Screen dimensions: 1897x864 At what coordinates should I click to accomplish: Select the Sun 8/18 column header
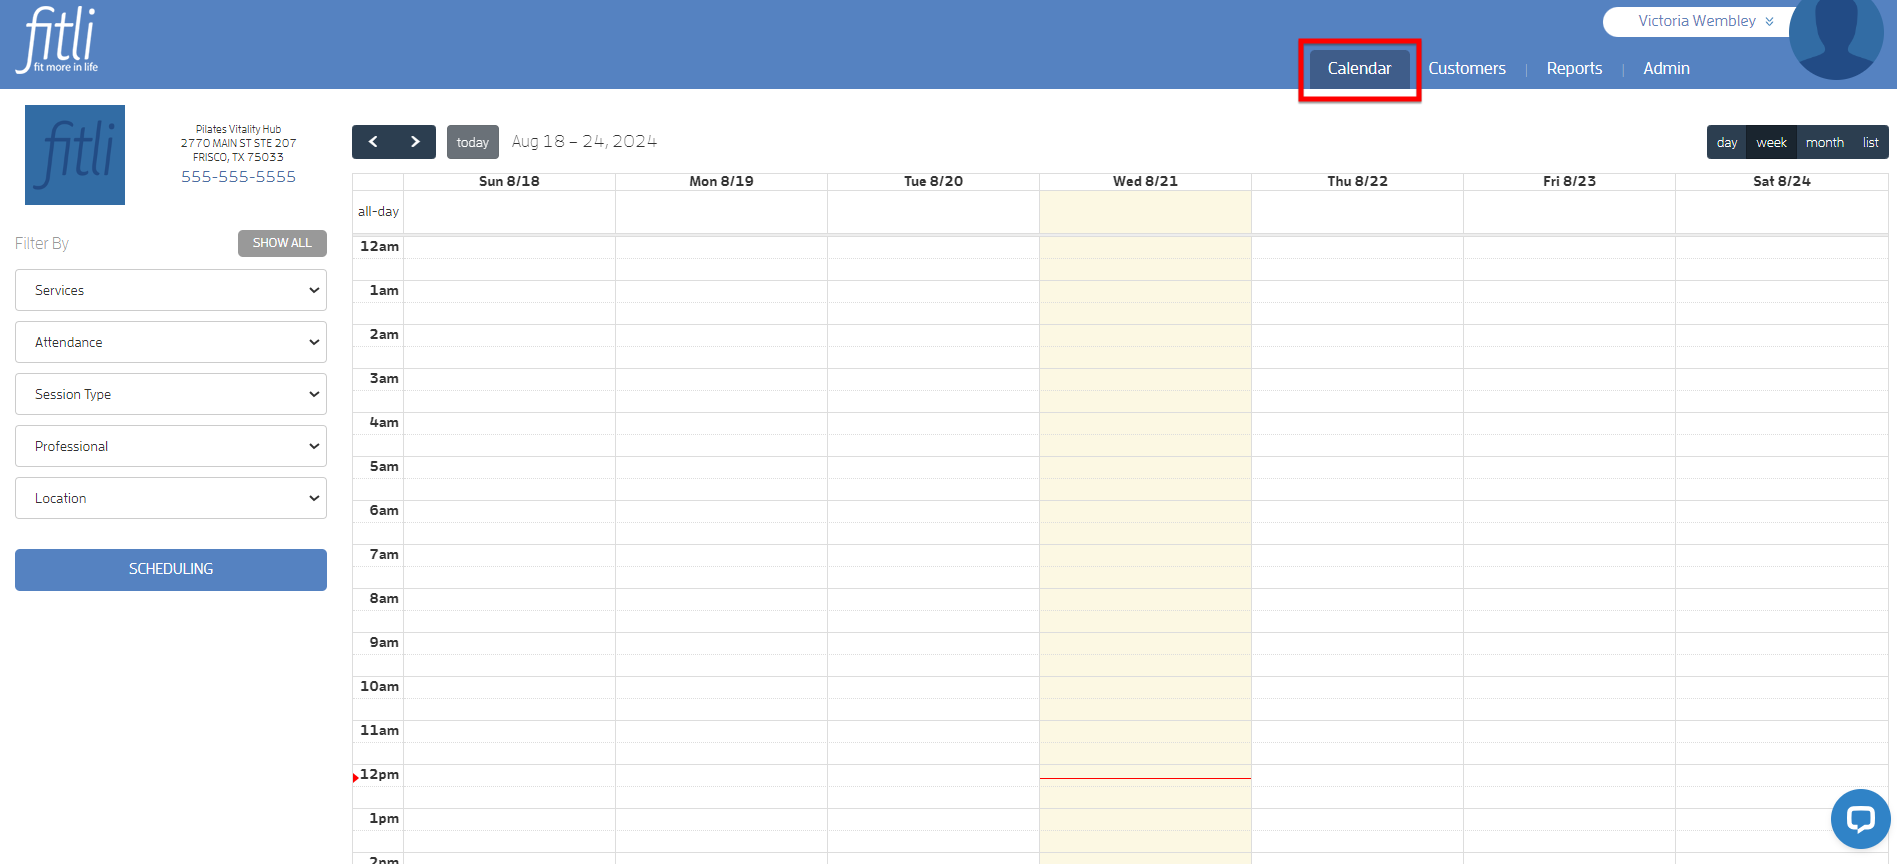(509, 181)
